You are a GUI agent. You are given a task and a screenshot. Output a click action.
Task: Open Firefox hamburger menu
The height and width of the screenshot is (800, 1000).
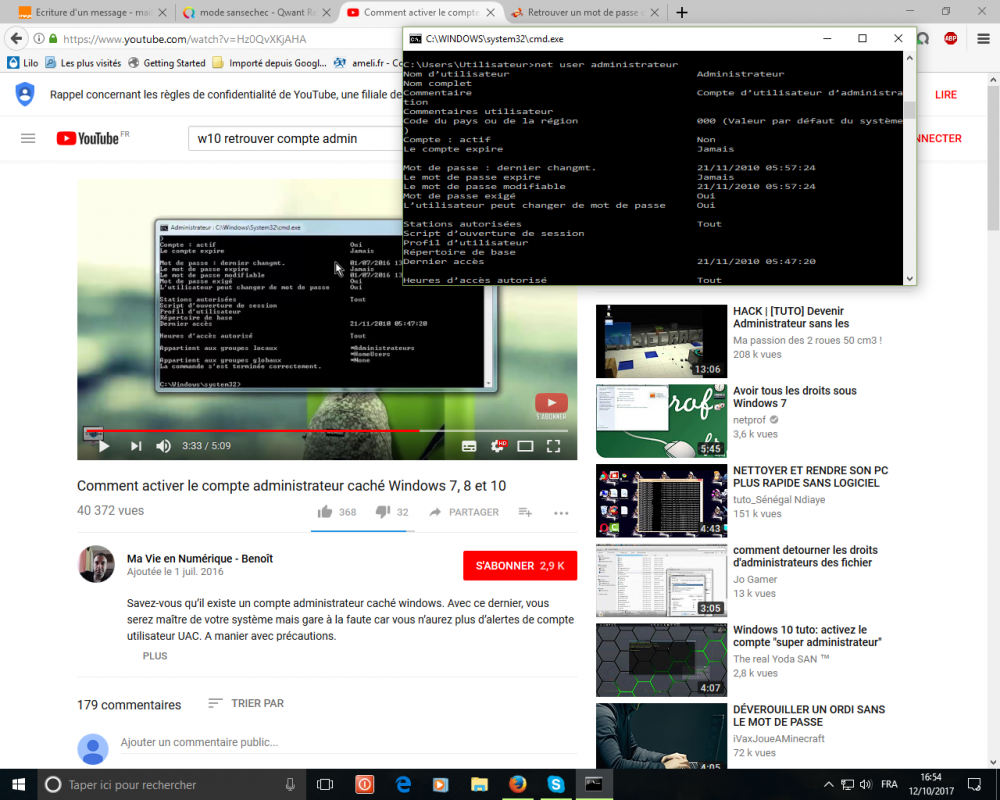coord(983,38)
